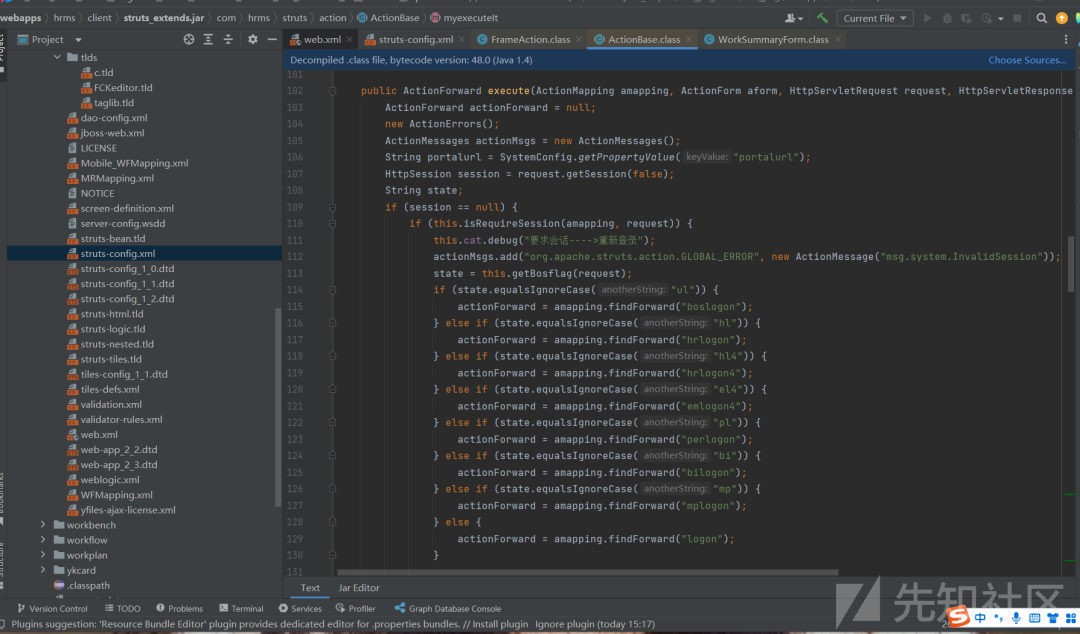Click the Debug bug icon
Viewport: 1080px width, 634px height.
947,19
